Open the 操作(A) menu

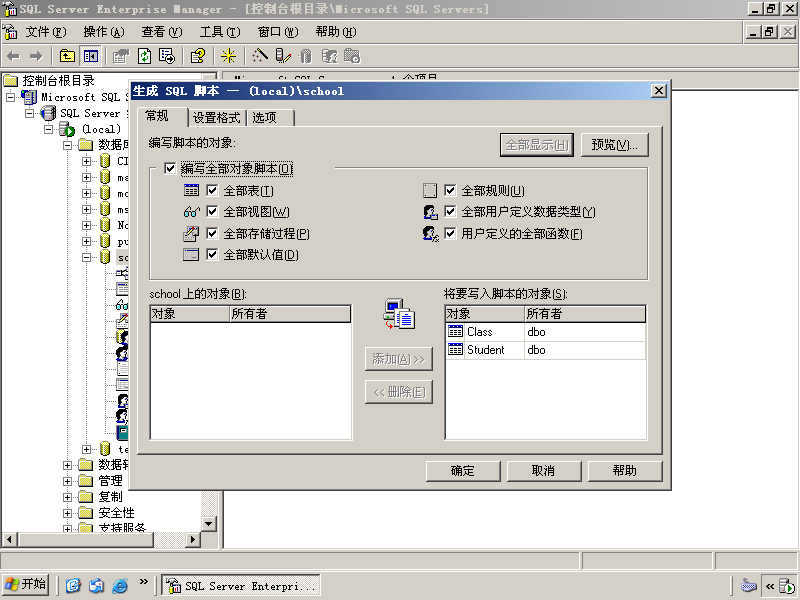tap(104, 32)
